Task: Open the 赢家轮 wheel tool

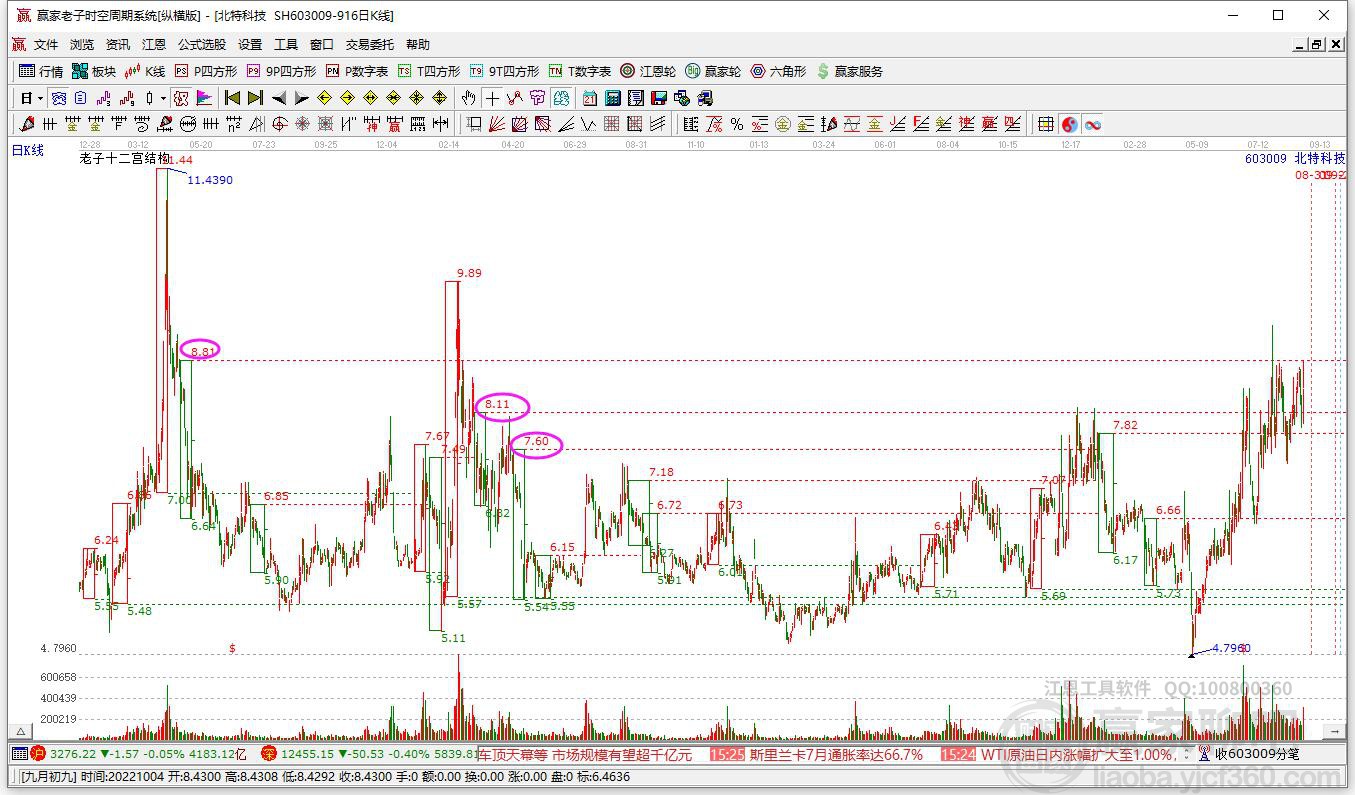Action: tap(713, 71)
